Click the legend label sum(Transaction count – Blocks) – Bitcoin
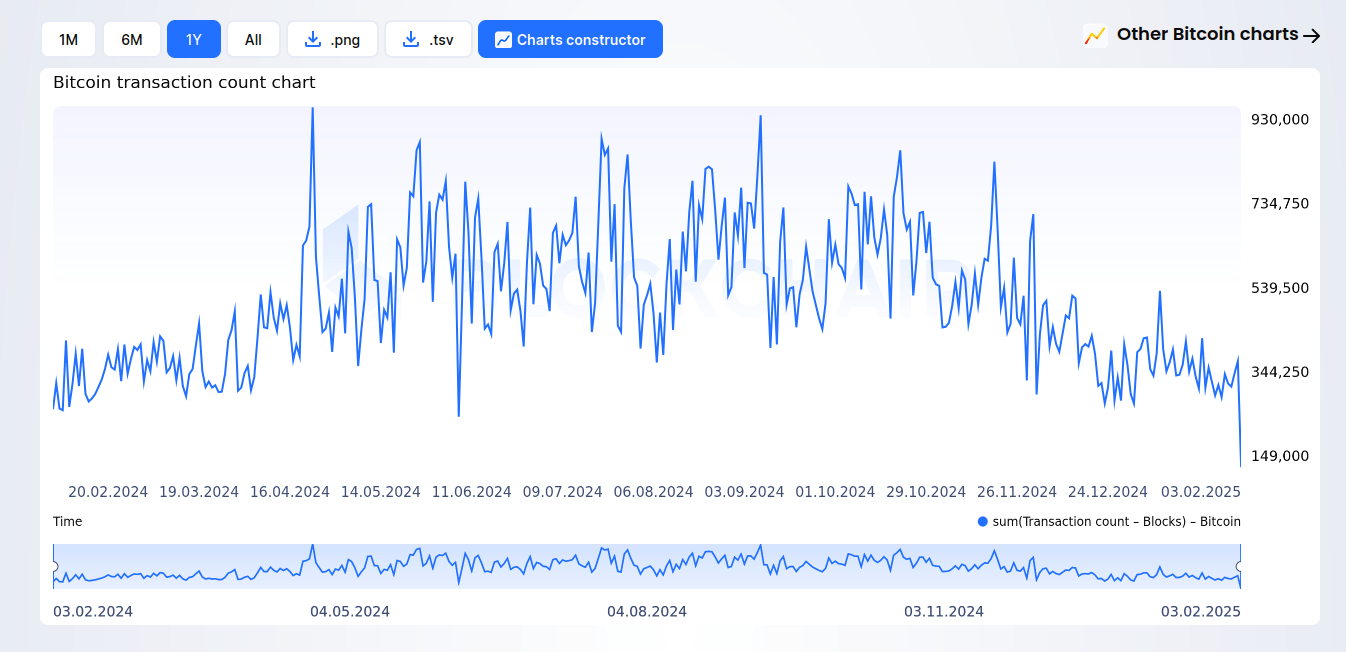 [1116, 522]
